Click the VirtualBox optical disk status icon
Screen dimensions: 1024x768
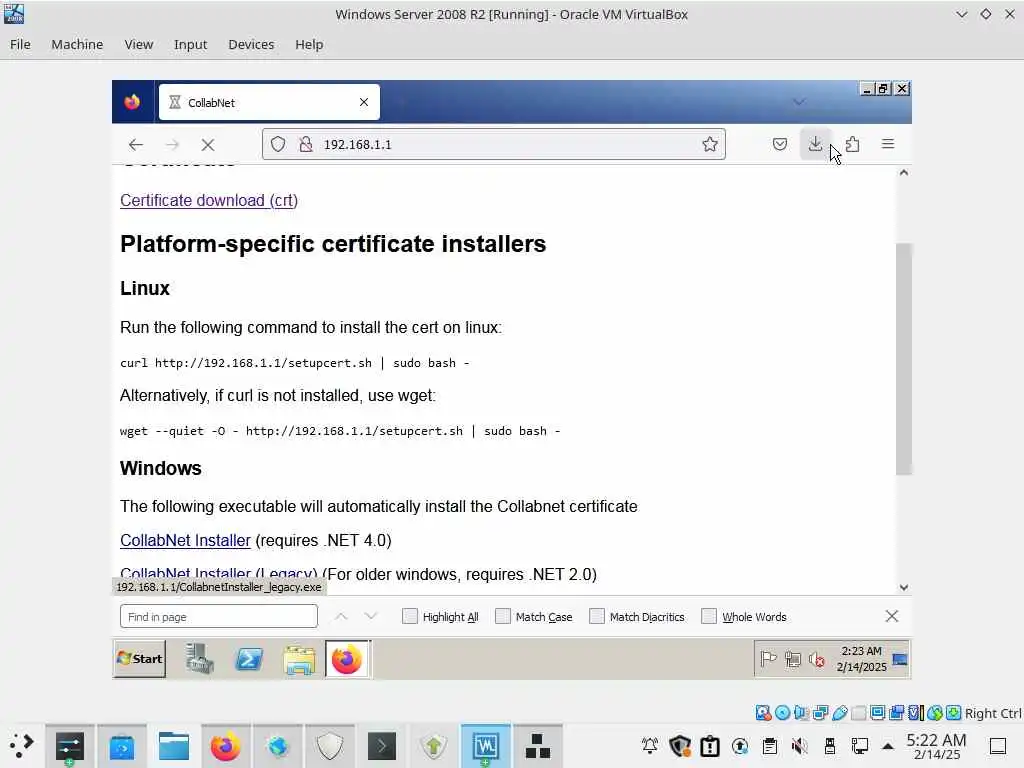click(782, 713)
